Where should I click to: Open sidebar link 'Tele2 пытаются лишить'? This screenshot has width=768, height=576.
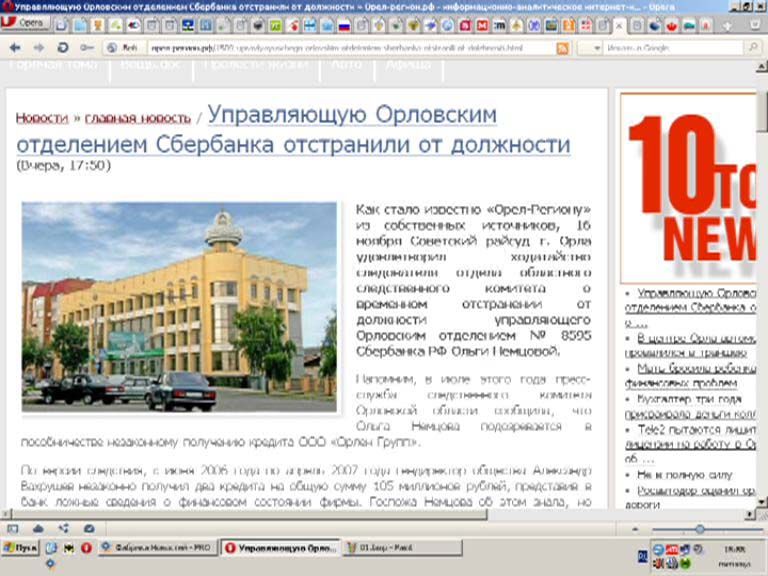tap(691, 444)
